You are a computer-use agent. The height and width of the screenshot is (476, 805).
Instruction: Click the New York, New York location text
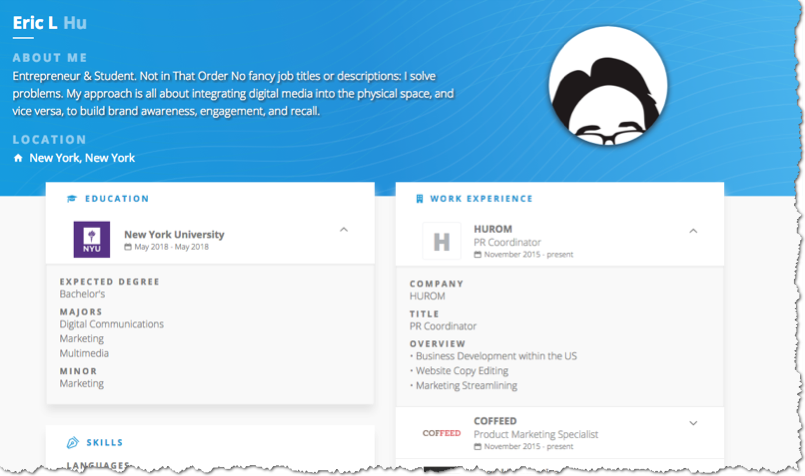(x=82, y=158)
